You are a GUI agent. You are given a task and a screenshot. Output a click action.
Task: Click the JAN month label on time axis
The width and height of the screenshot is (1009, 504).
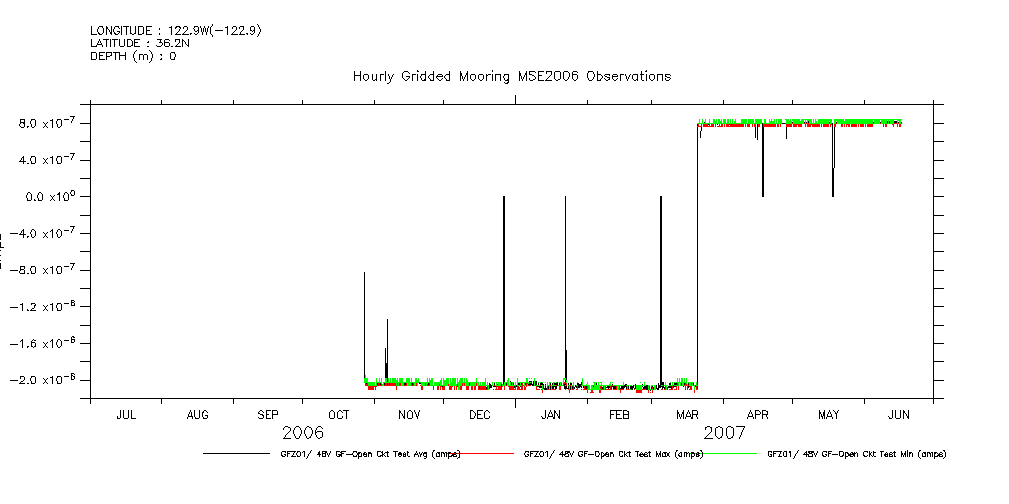pyautogui.click(x=550, y=414)
